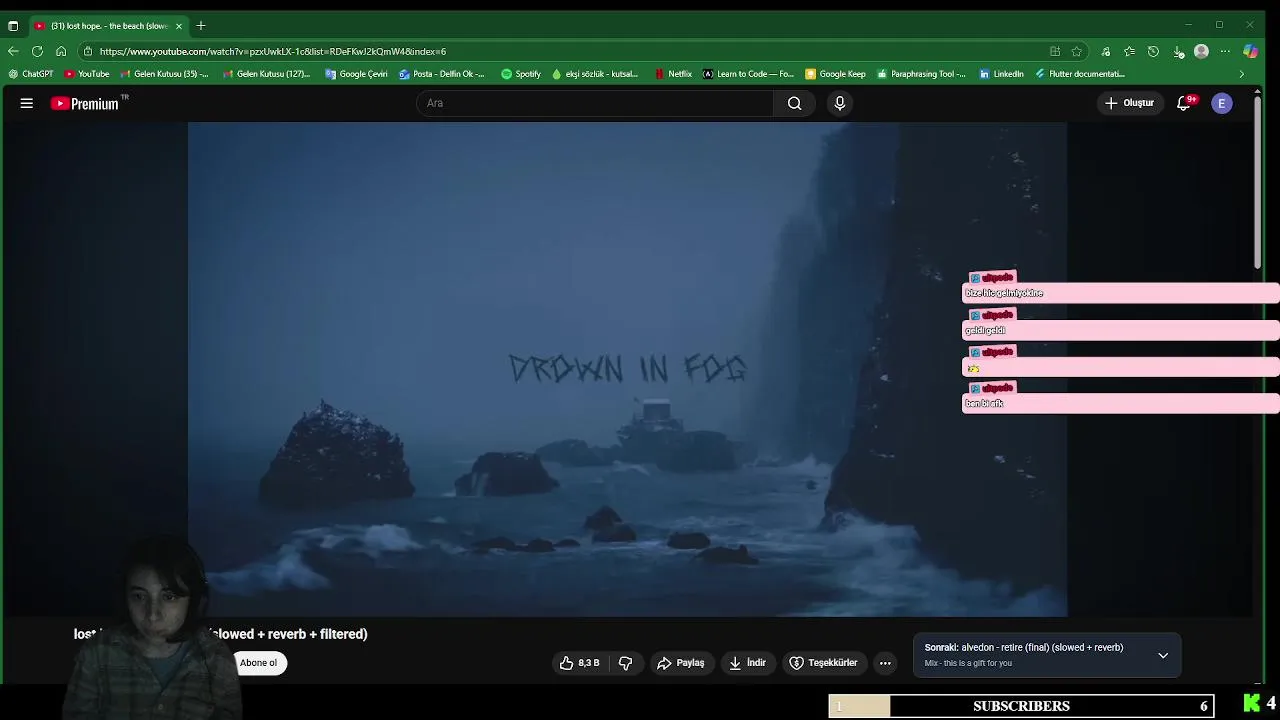This screenshot has height=720, width=1280.
Task: View site information lock icon
Action: 88,51
